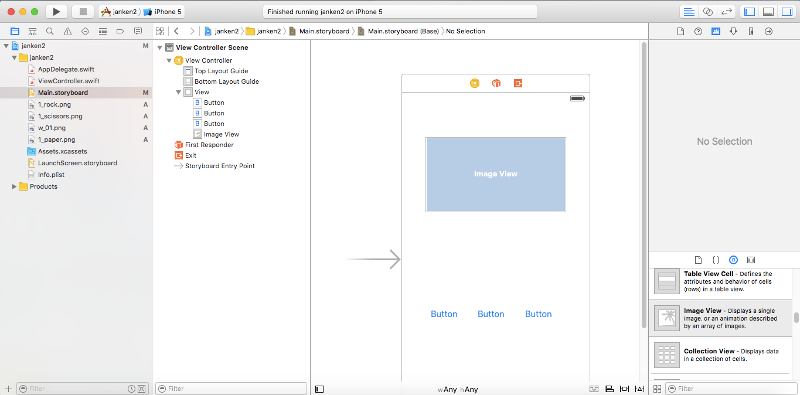Show the Size inspector
Viewport: 800px width, 395px height.
(x=751, y=31)
